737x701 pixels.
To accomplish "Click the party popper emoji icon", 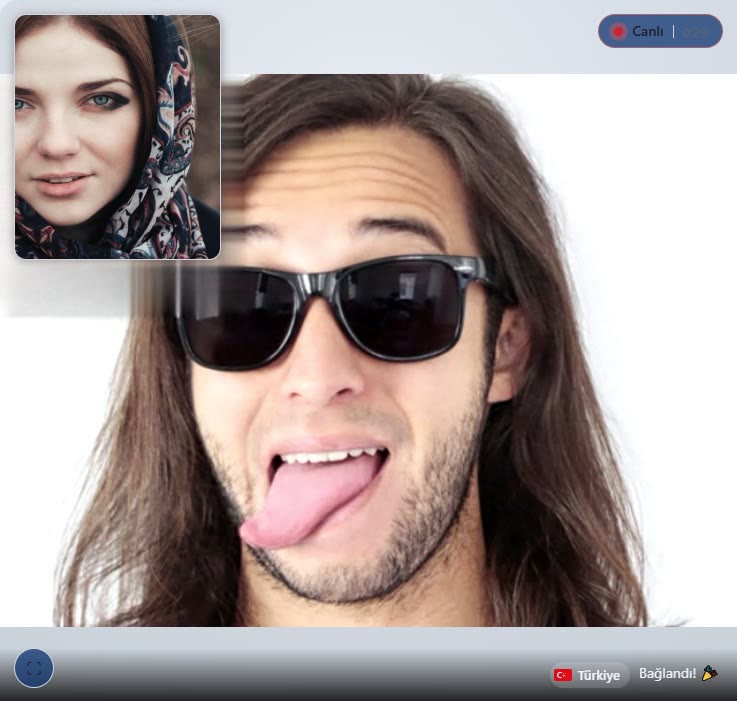I will 709,673.
